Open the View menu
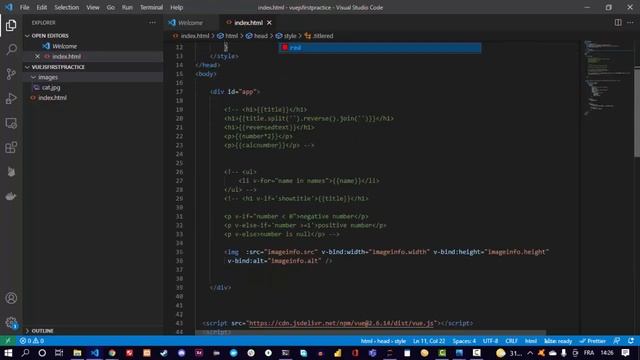 93,7
